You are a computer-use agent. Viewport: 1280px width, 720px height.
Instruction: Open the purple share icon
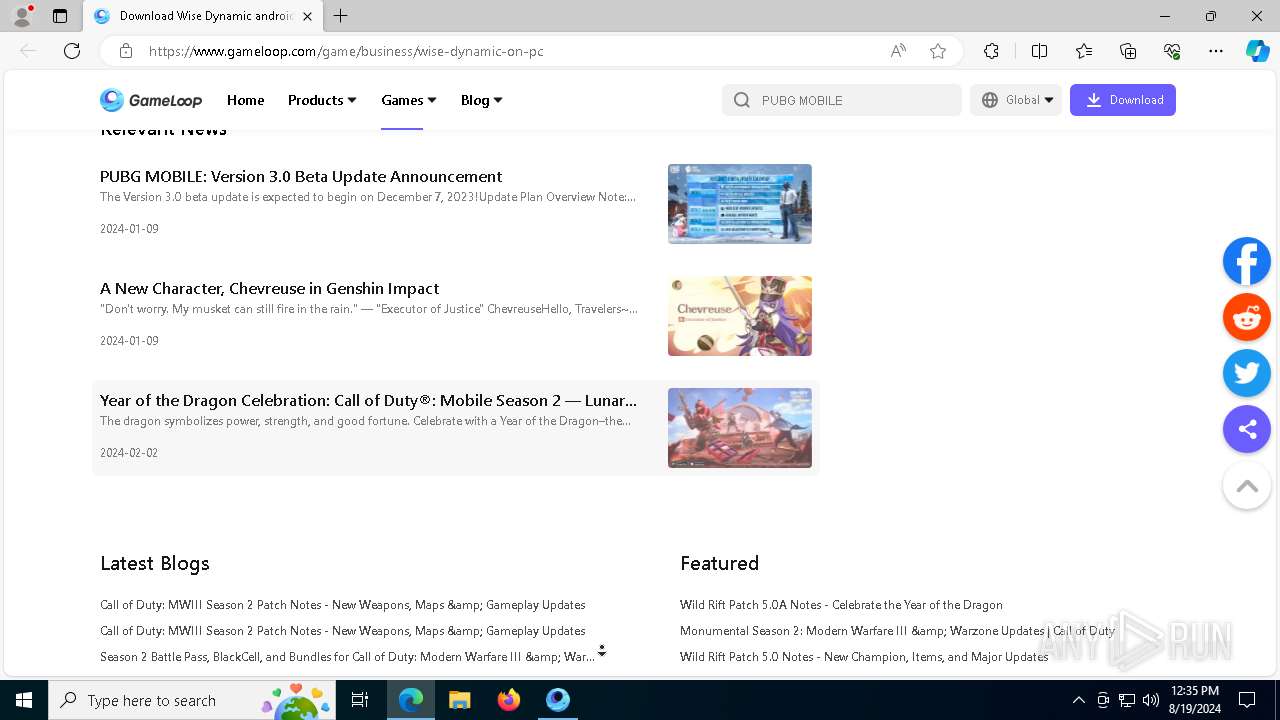tap(1247, 429)
